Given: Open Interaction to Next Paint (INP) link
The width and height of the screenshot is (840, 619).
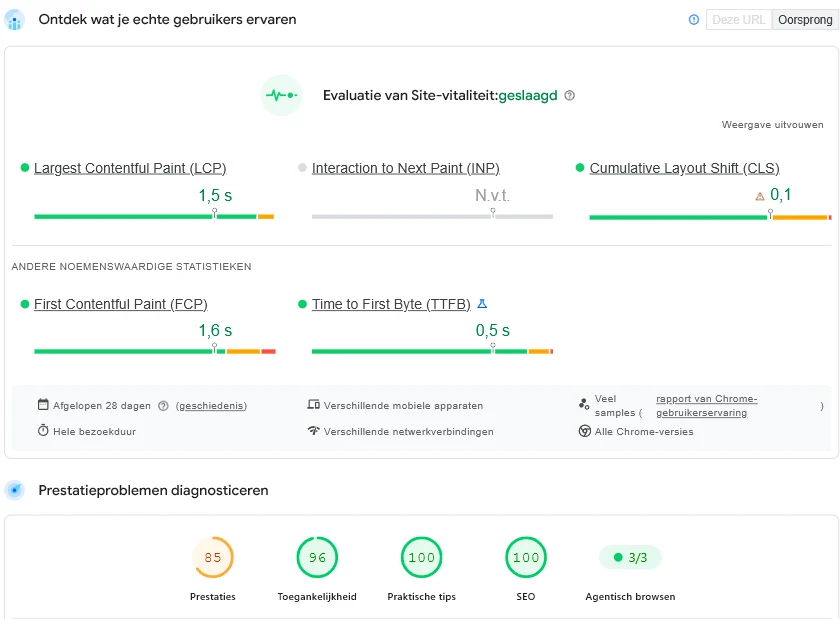Looking at the screenshot, I should [406, 168].
